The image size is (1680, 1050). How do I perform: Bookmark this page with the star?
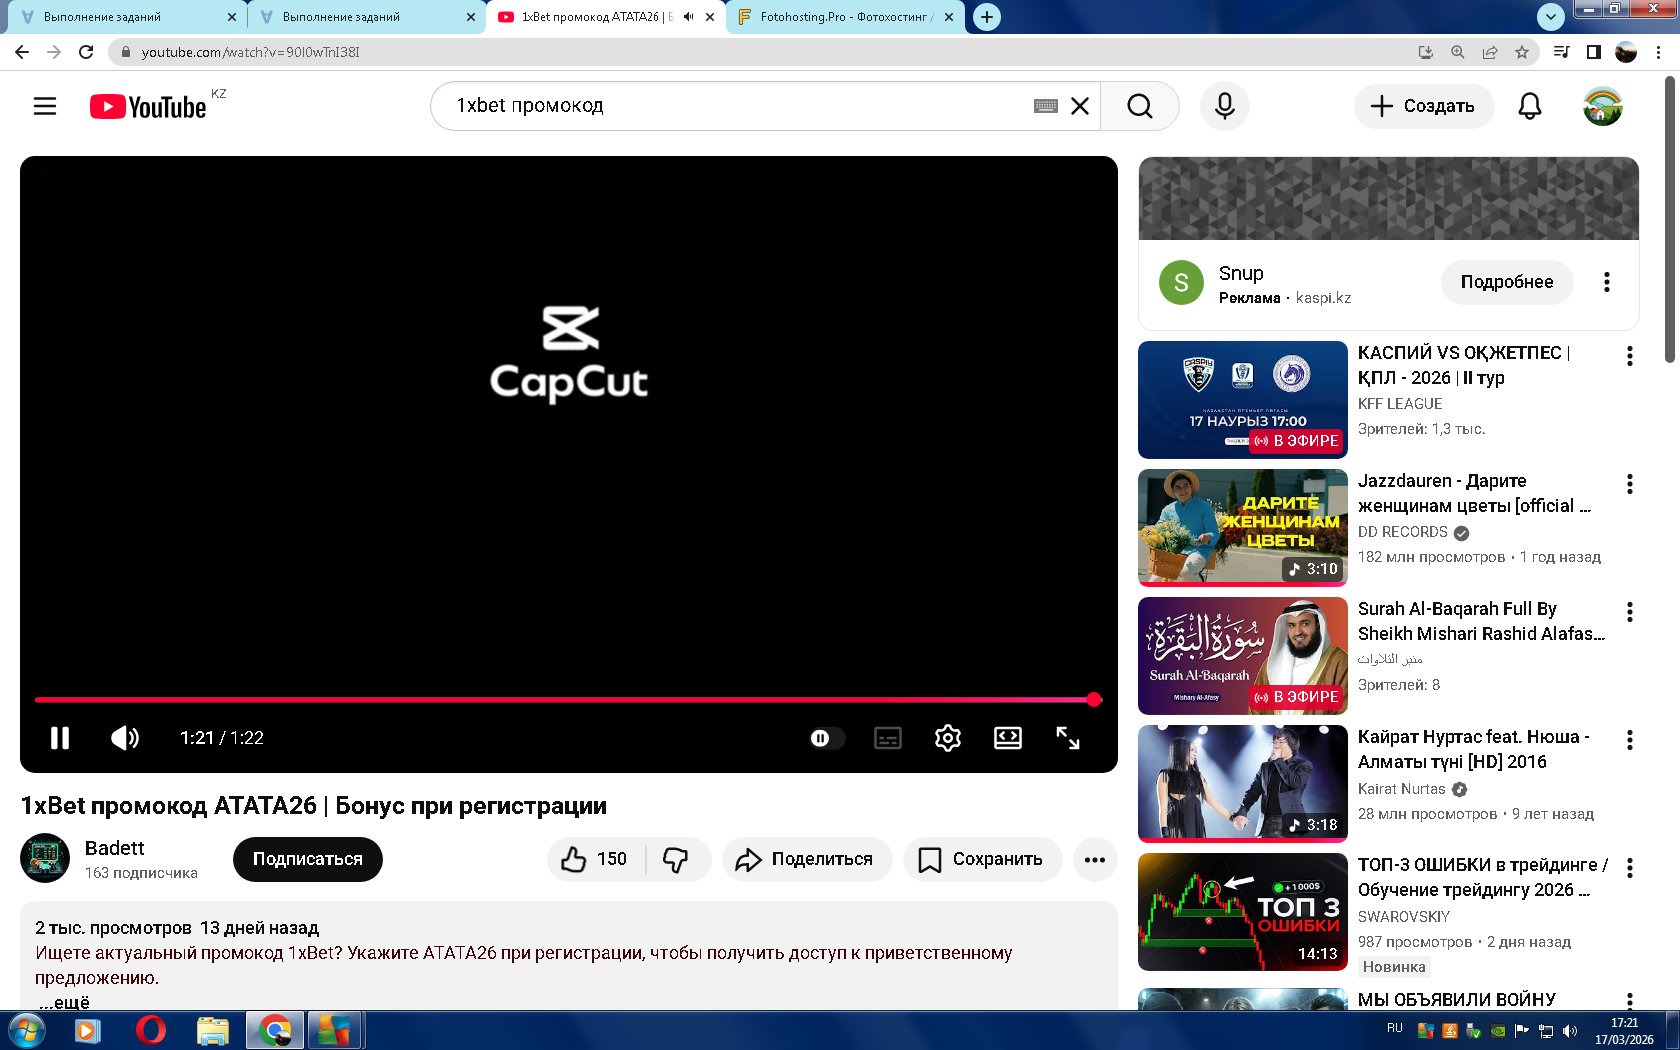(x=1522, y=52)
